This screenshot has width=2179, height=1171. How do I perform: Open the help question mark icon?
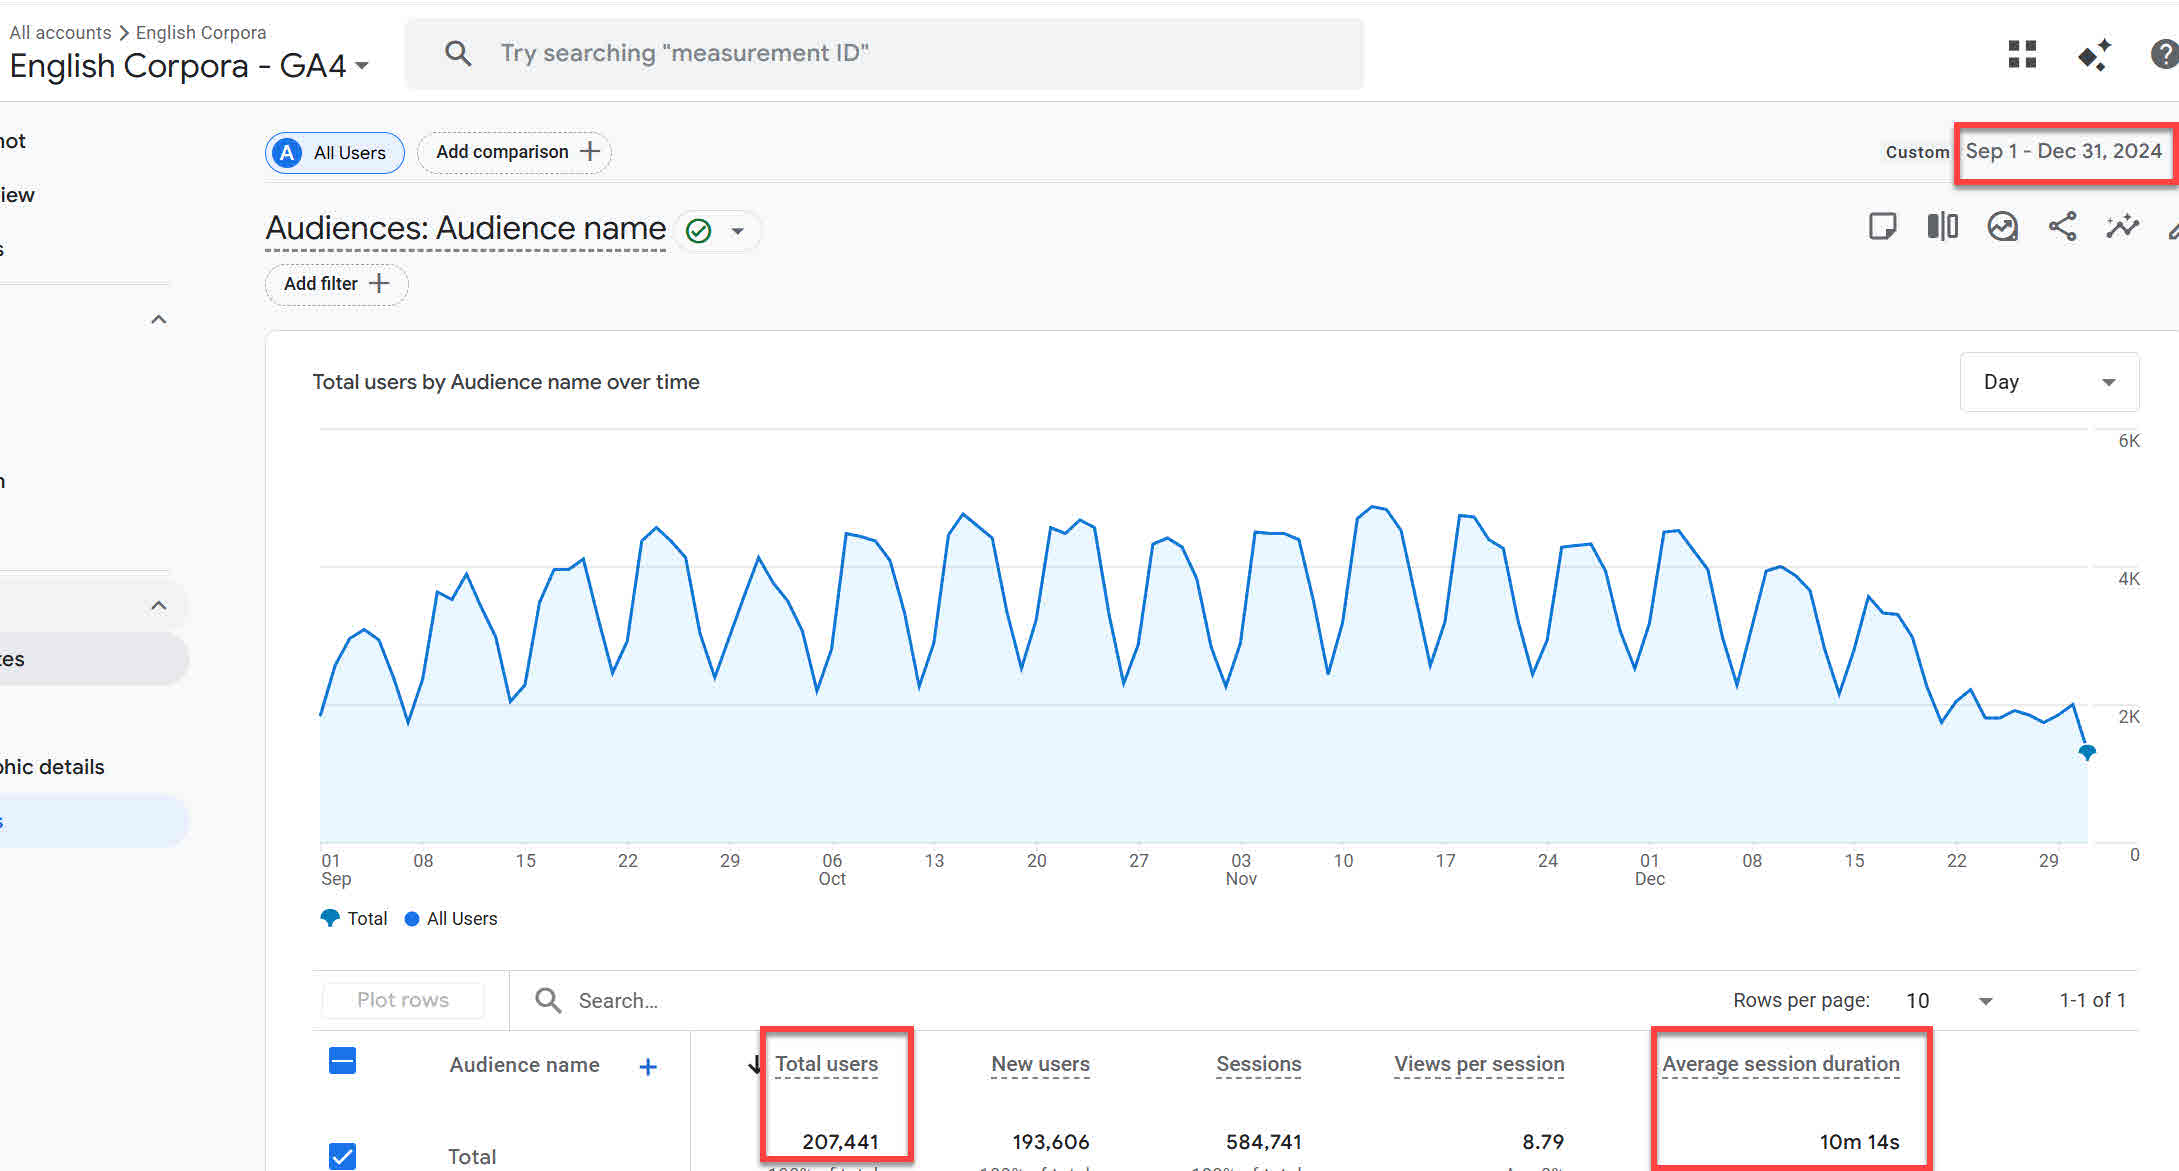(x=2164, y=54)
